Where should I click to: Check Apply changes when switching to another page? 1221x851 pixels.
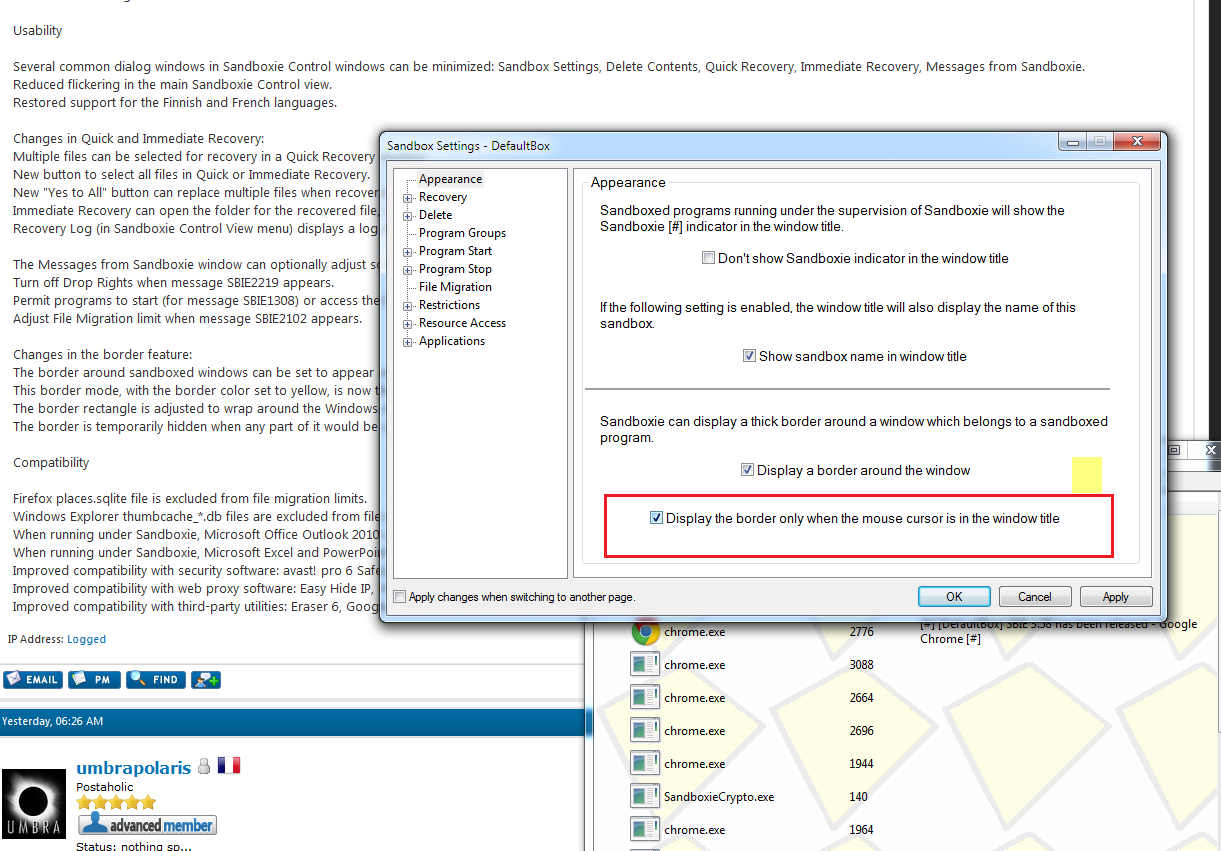(400, 597)
